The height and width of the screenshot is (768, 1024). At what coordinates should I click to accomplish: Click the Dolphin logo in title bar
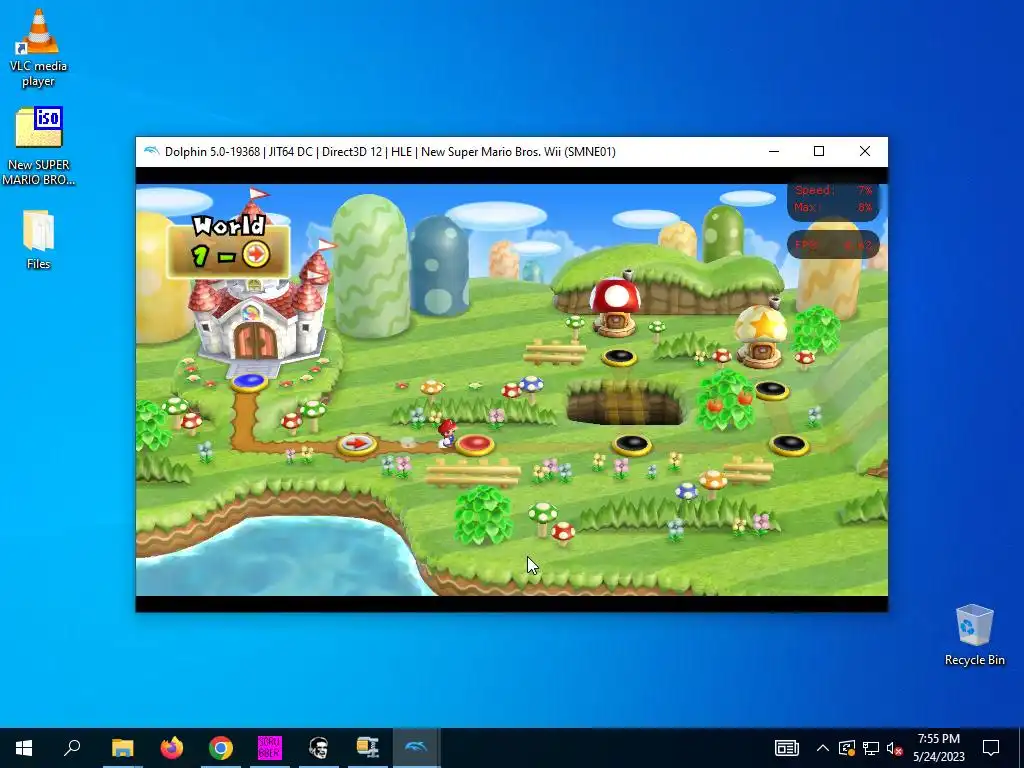click(151, 152)
